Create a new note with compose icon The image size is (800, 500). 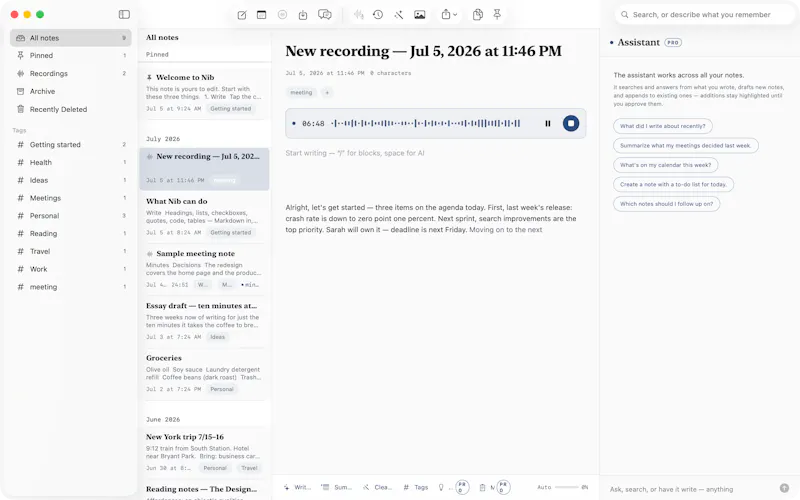tap(242, 15)
